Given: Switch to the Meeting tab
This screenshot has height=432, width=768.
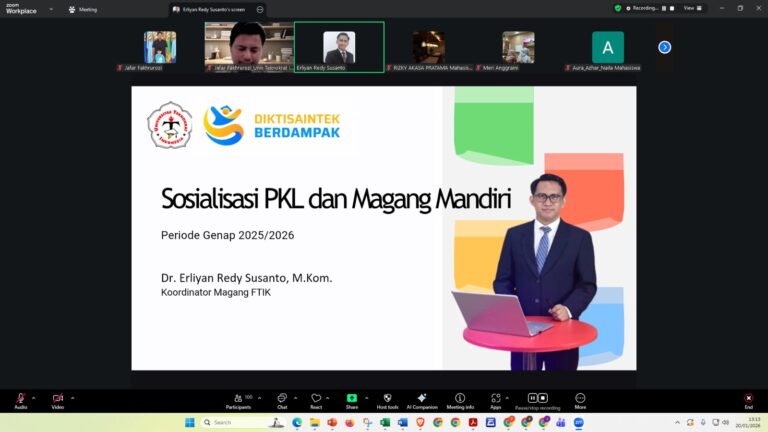Looking at the screenshot, I should (x=83, y=9).
